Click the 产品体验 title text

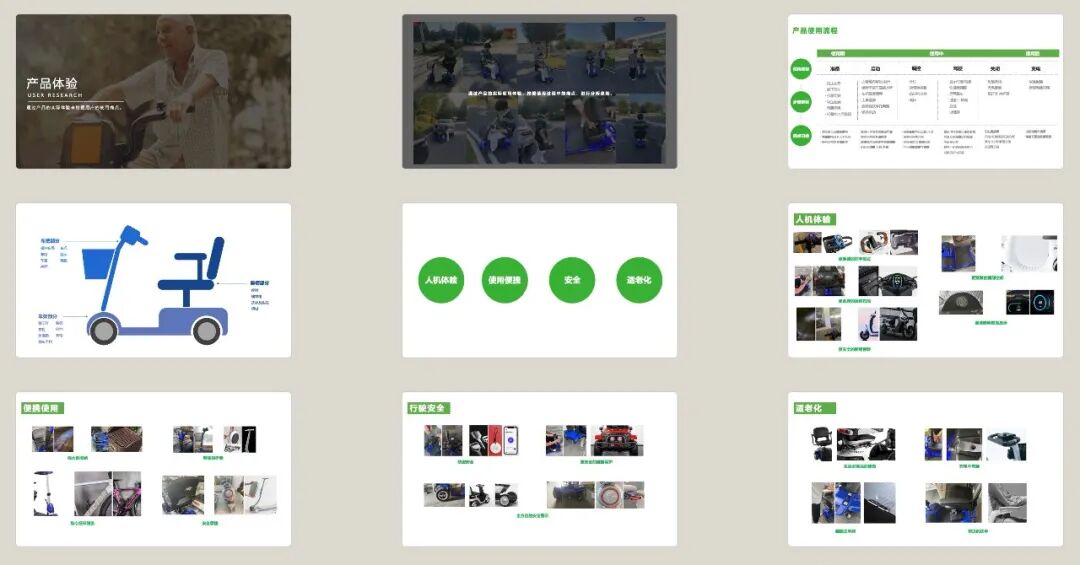click(x=52, y=83)
